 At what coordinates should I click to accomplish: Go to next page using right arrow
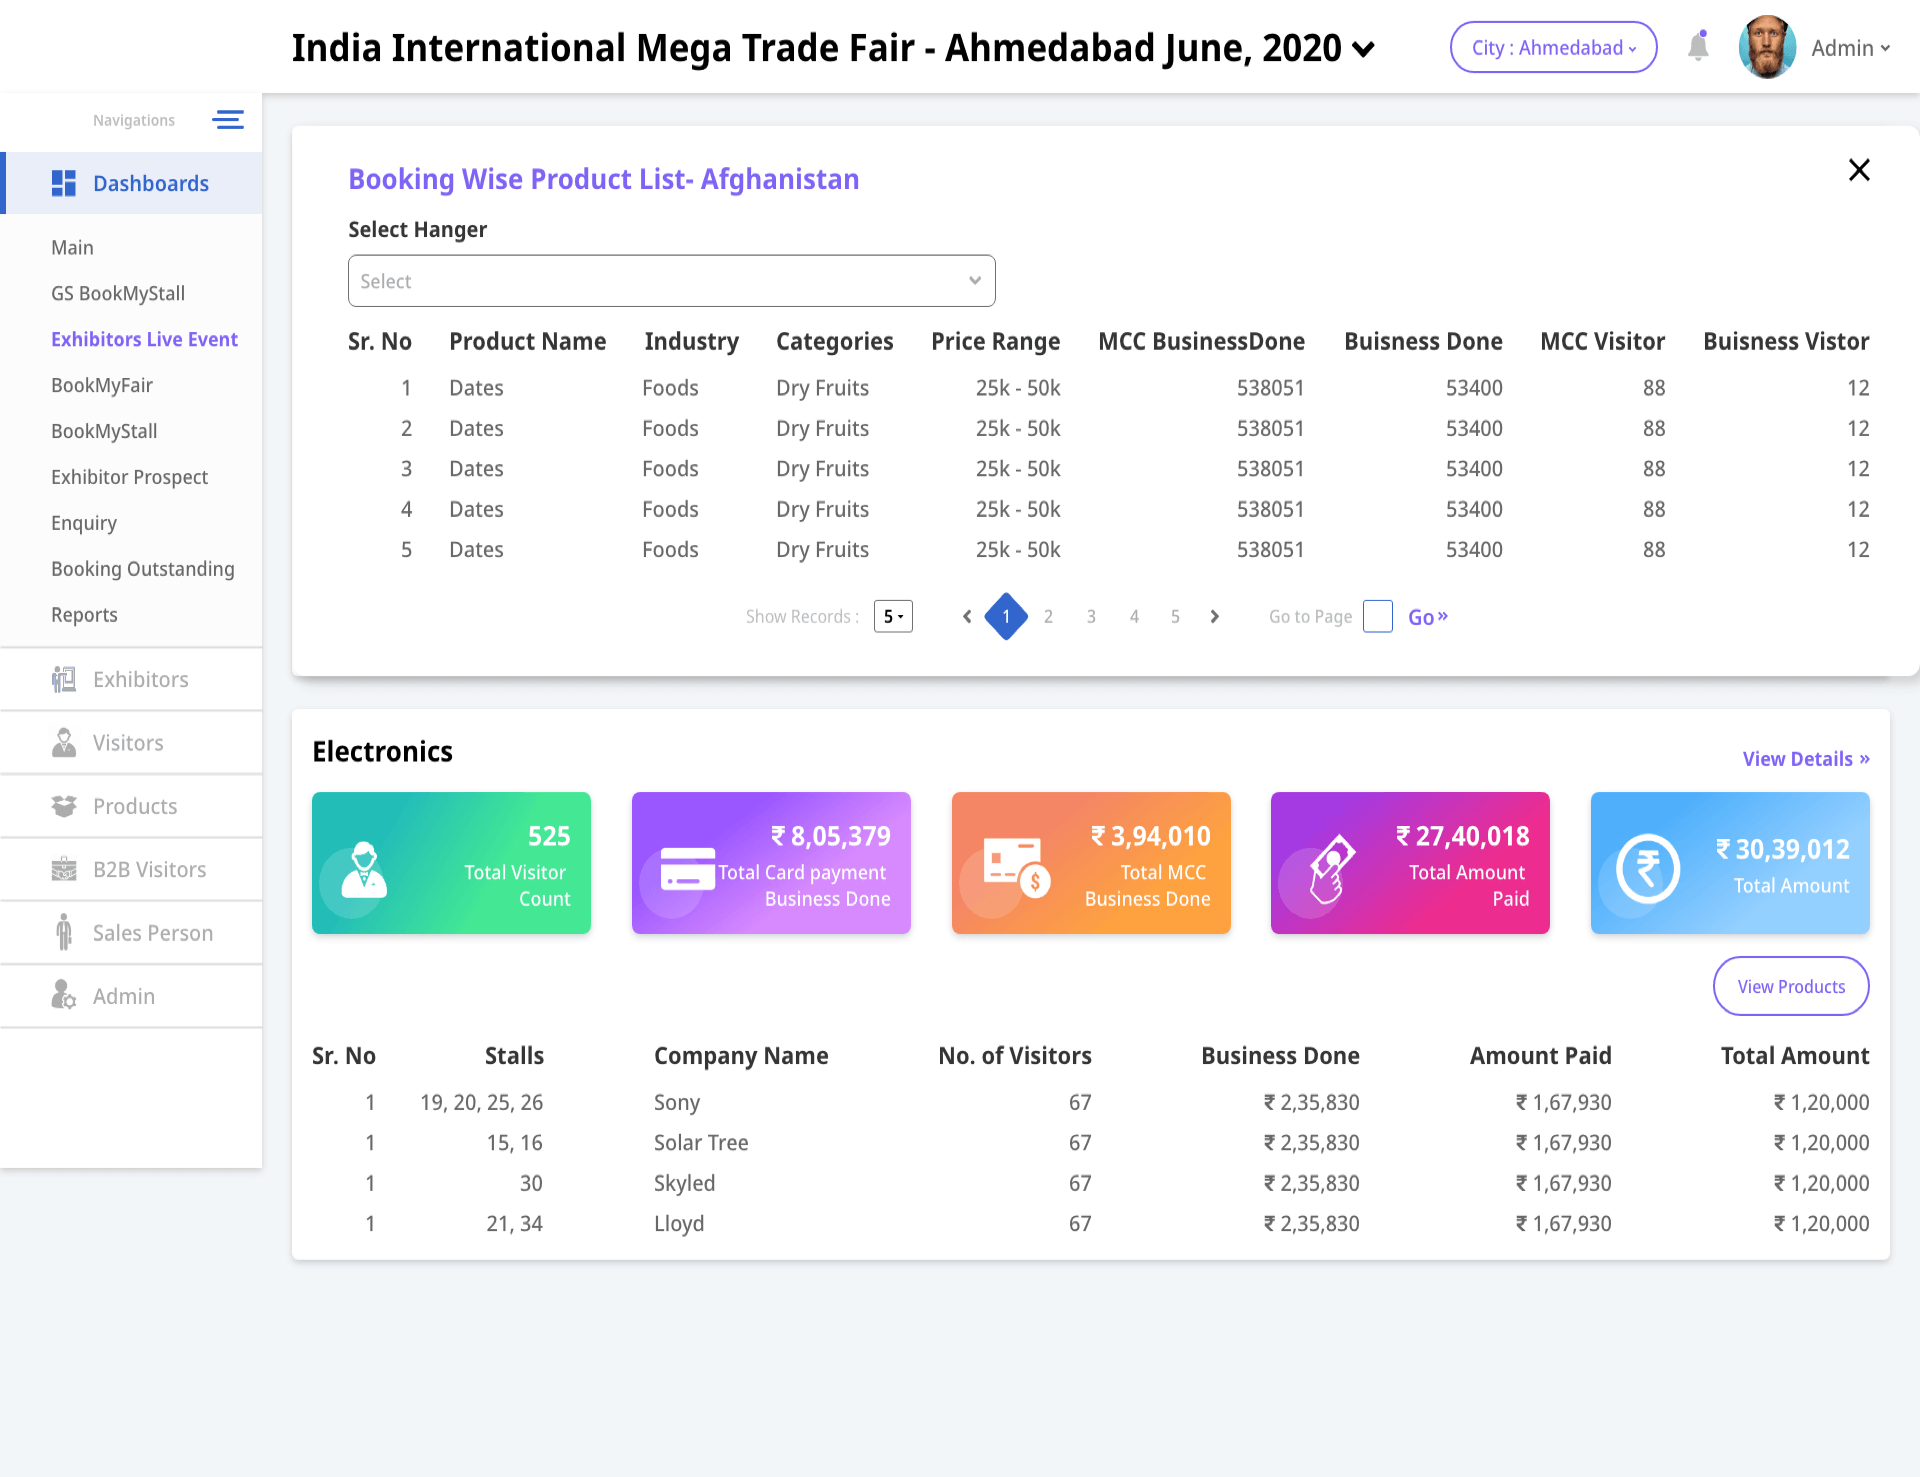pyautogui.click(x=1214, y=616)
